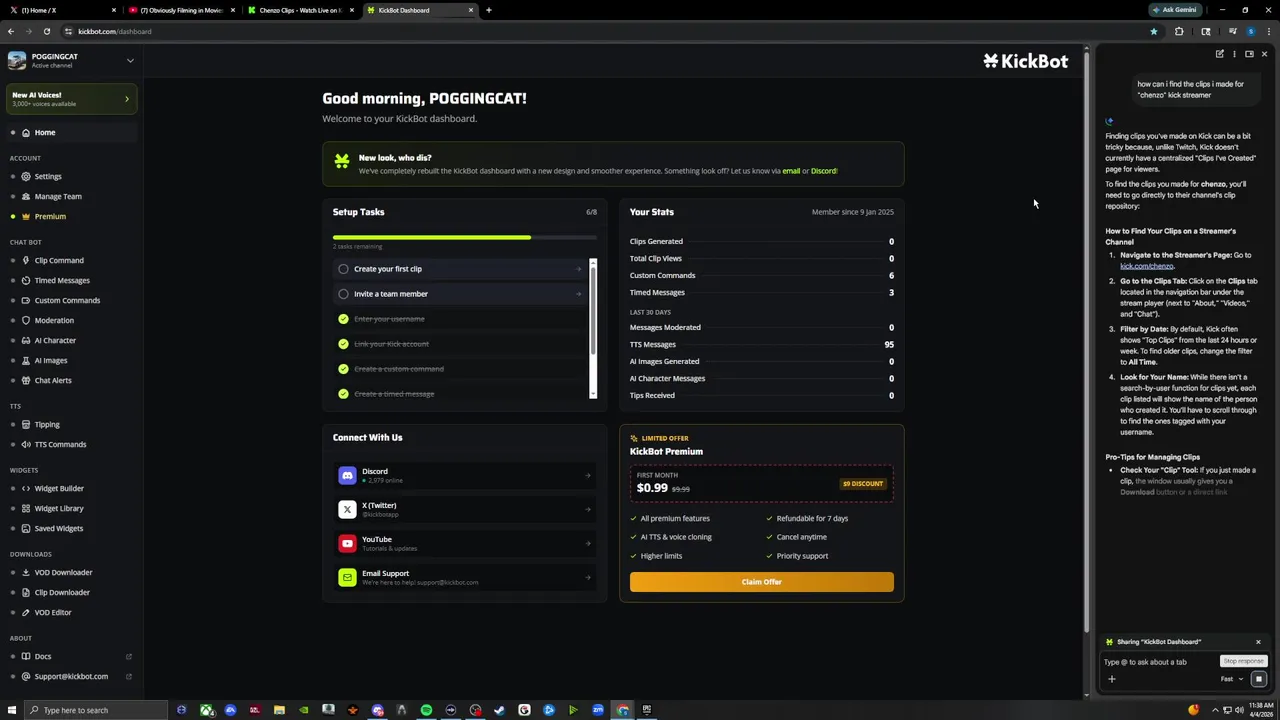Click the Tipping icon
This screenshot has width=1280, height=720.
pyautogui.click(x=26, y=424)
